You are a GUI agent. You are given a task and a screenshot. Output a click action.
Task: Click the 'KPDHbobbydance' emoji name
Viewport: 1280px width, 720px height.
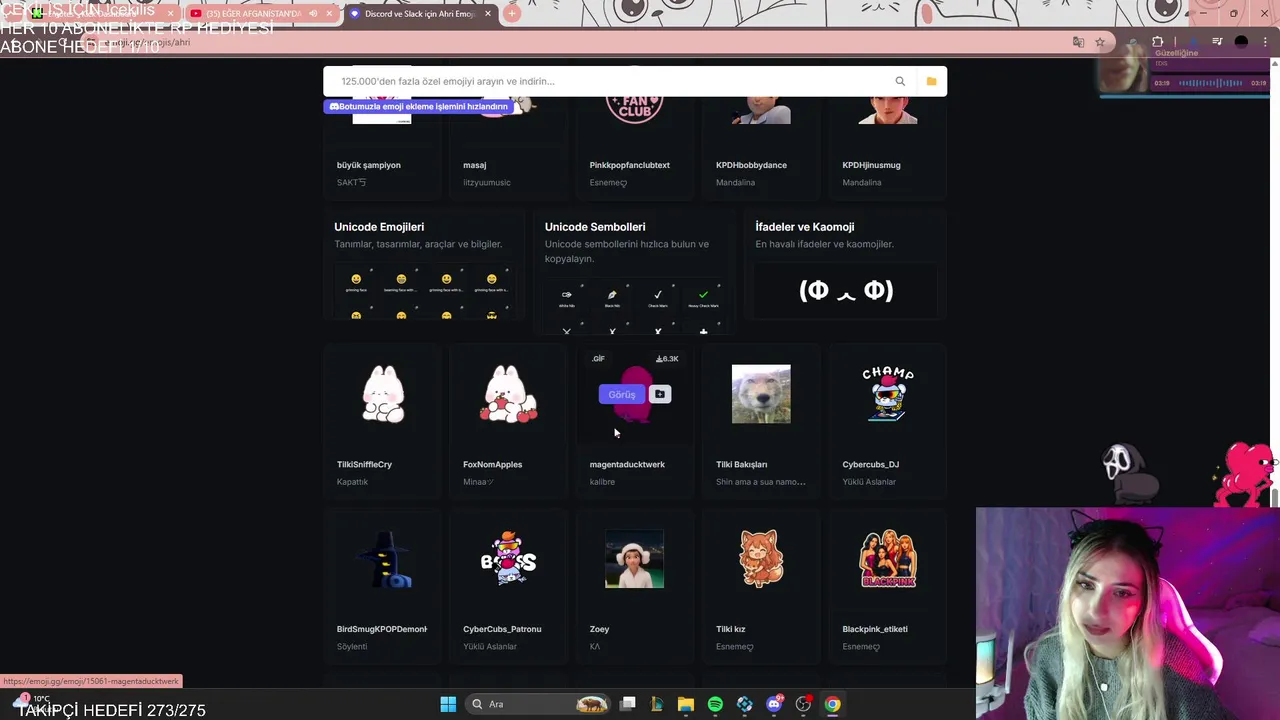pos(751,165)
